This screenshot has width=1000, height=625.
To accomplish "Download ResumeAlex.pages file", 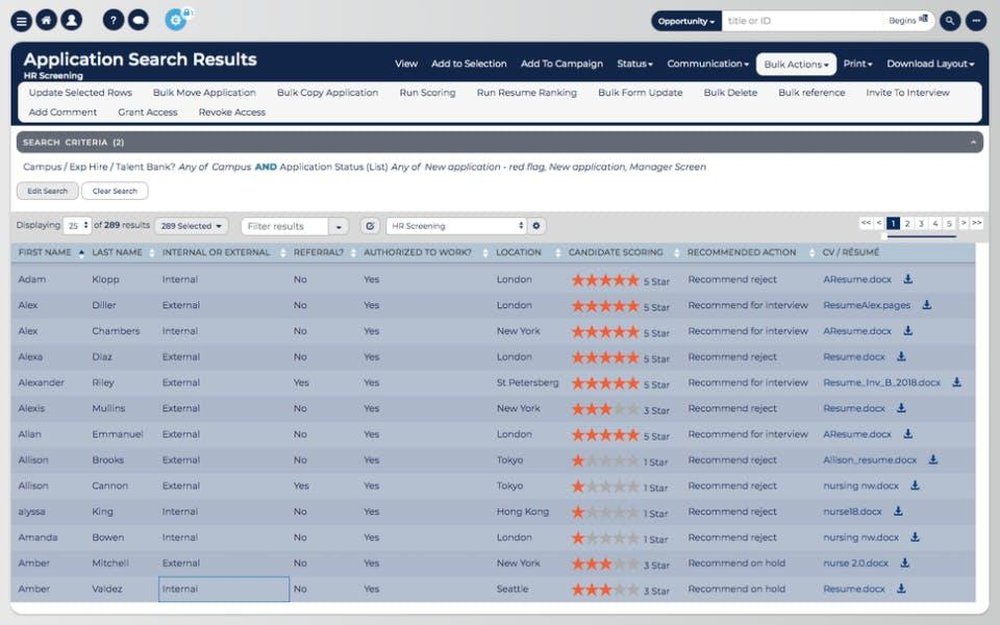I will click(927, 305).
